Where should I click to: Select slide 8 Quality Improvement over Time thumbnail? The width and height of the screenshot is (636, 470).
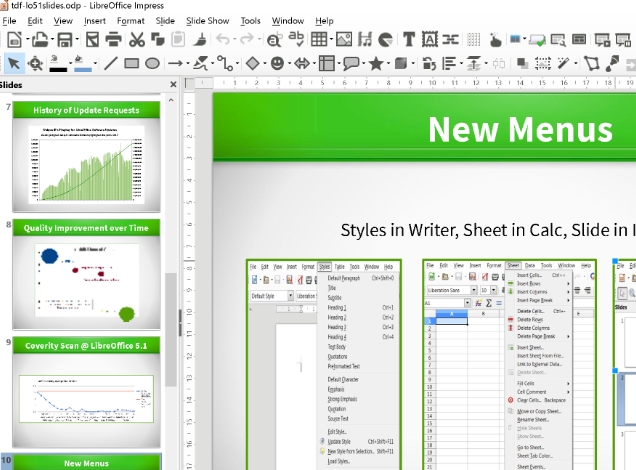(x=86, y=275)
